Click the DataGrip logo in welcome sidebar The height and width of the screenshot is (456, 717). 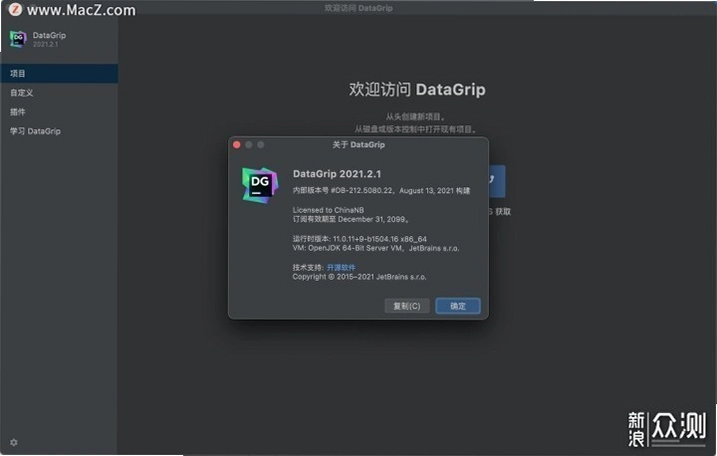18,39
